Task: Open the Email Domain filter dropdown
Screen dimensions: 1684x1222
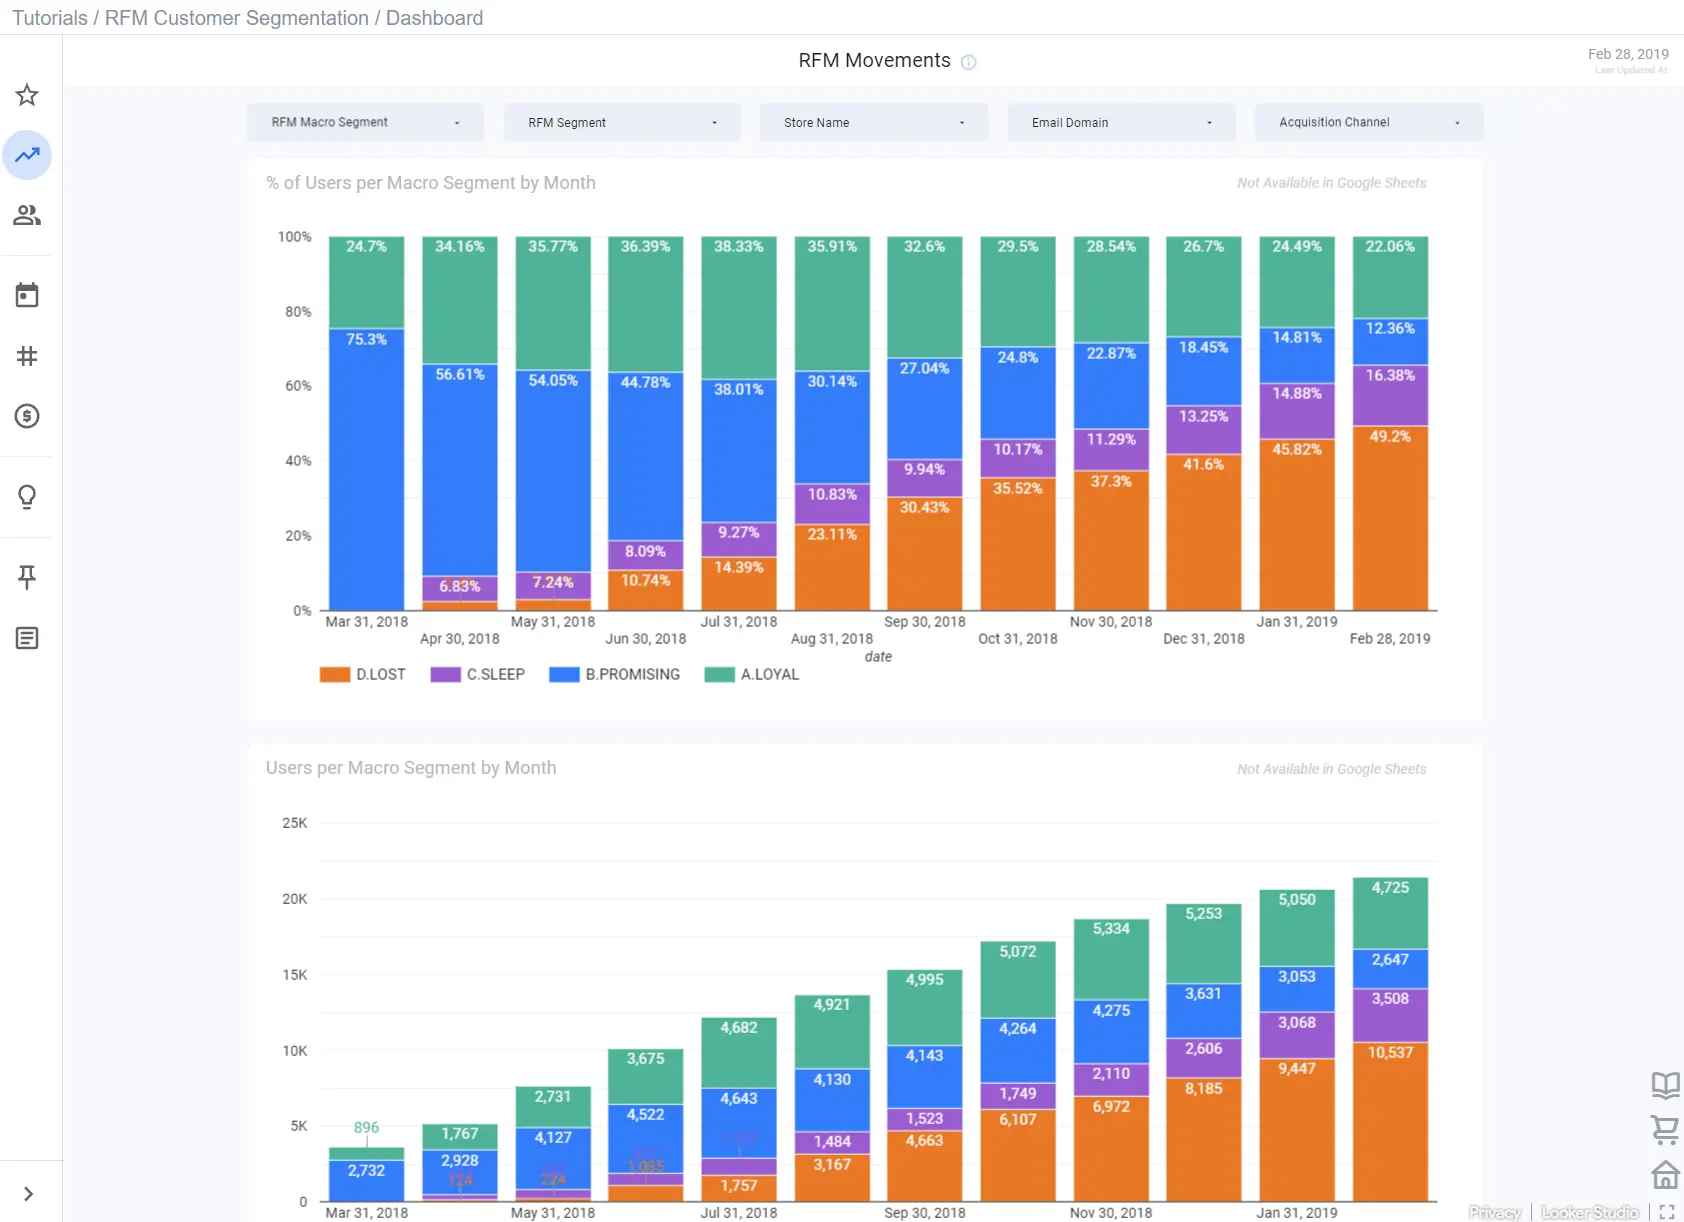Action: [x=1122, y=122]
